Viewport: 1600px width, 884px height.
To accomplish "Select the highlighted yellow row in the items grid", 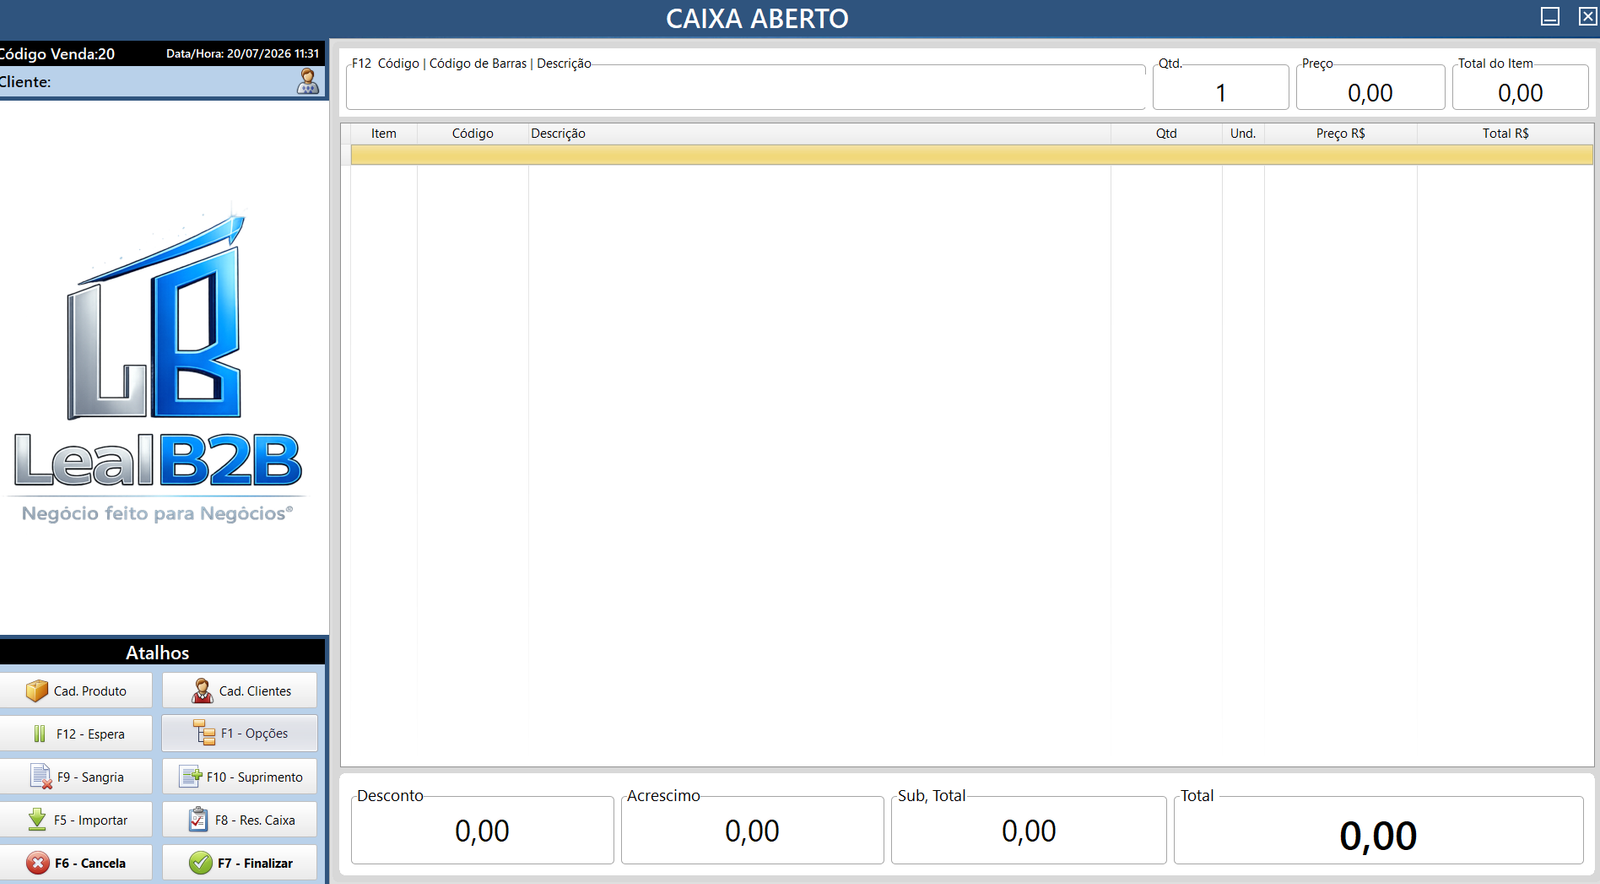I will point(972,155).
